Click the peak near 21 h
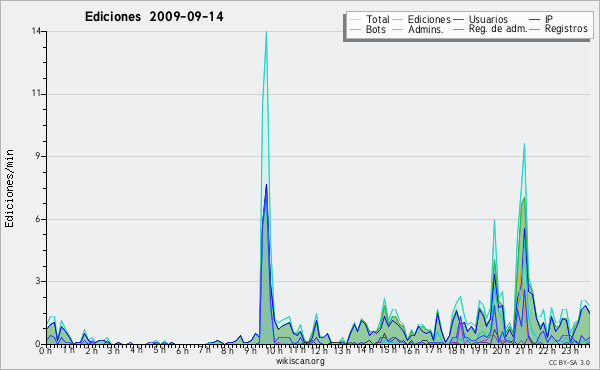This screenshot has width=600, height=370. (524, 144)
